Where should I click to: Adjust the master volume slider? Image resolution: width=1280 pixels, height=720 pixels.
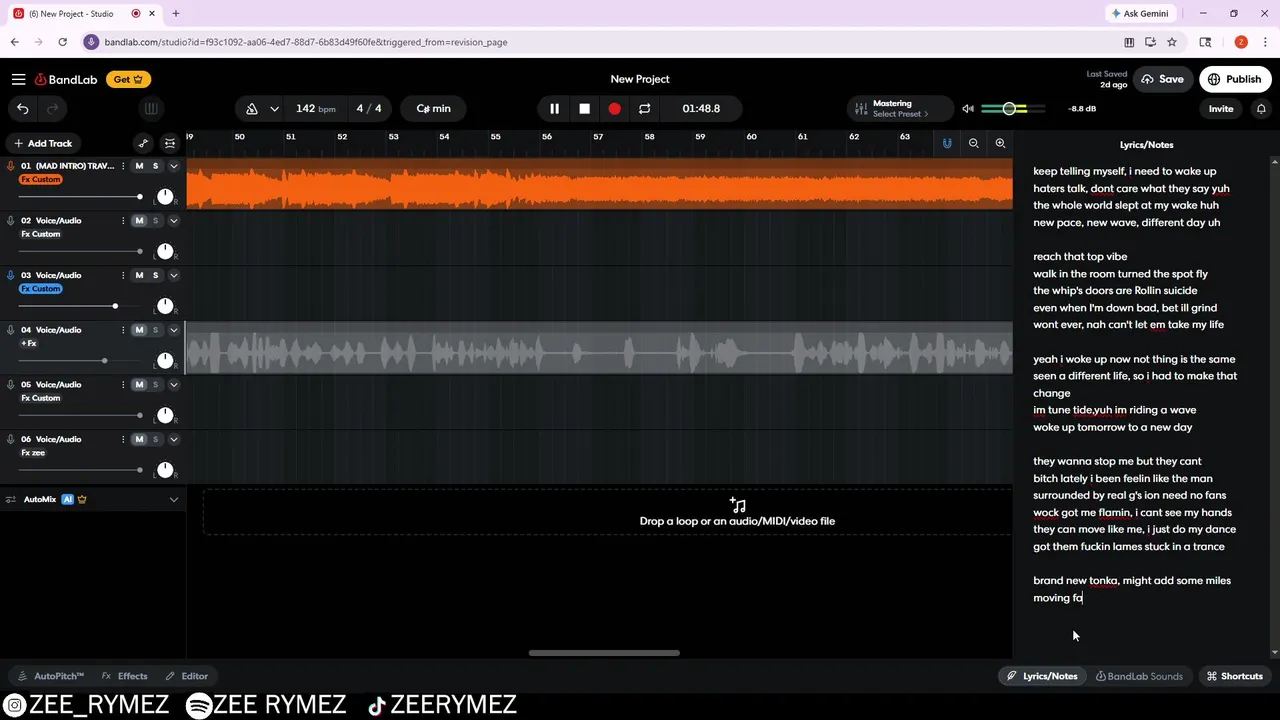(x=1012, y=108)
